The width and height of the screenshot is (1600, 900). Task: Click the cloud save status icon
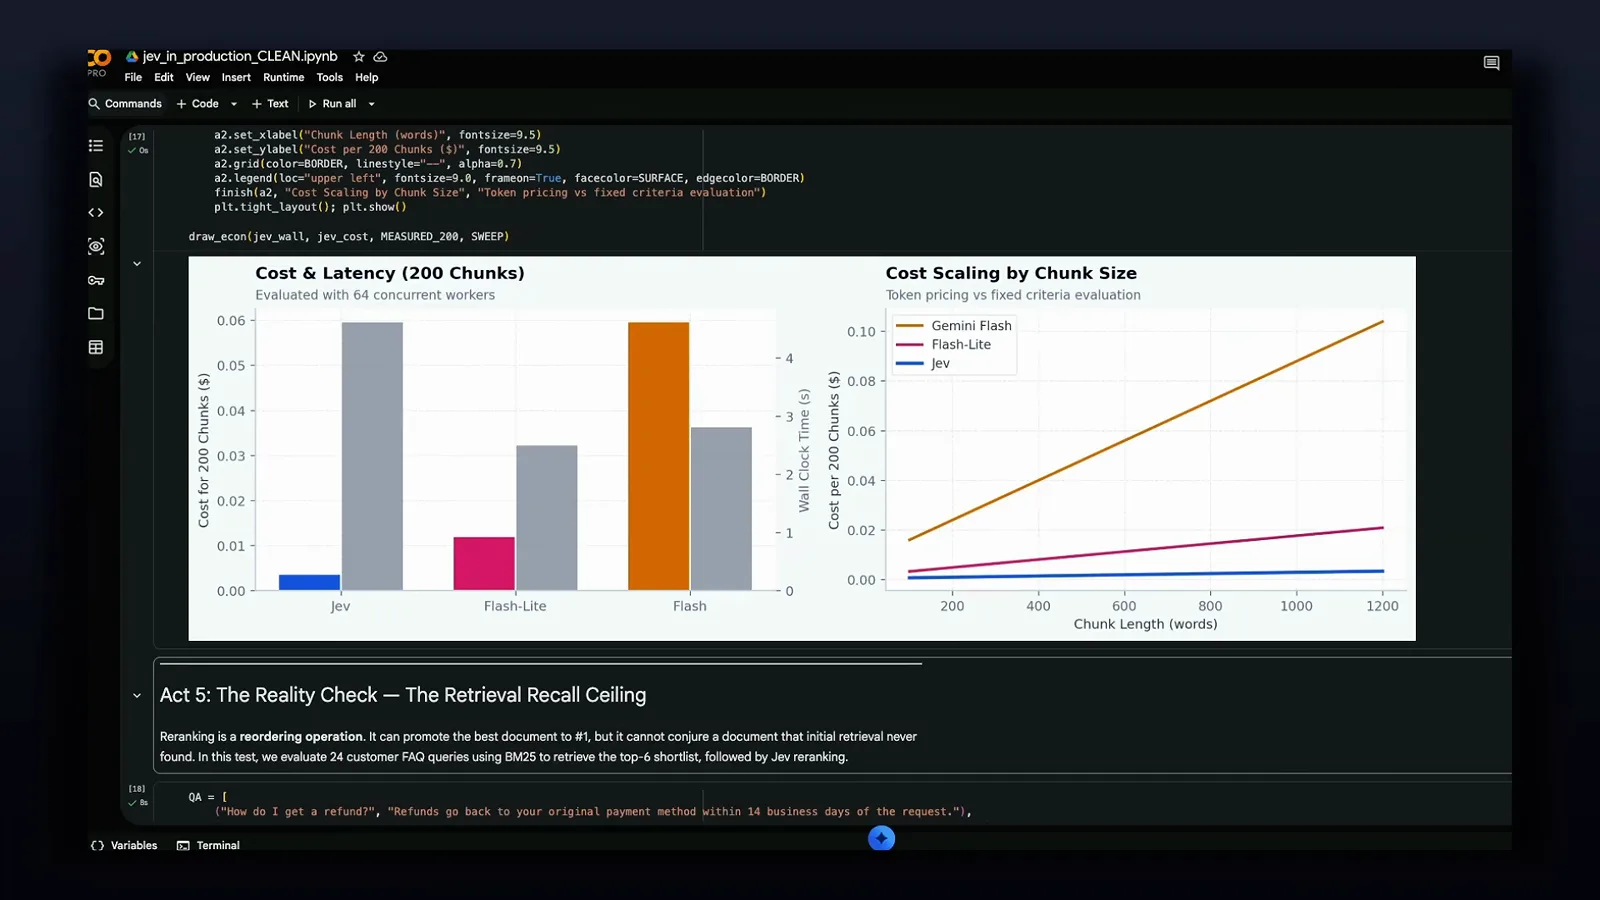381,57
